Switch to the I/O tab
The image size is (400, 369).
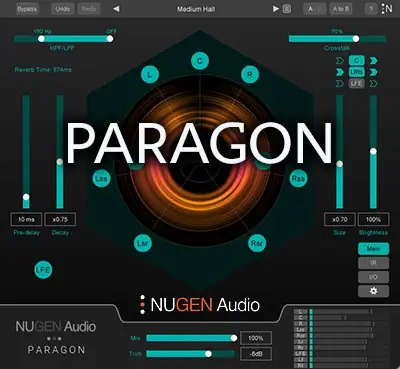click(x=373, y=277)
